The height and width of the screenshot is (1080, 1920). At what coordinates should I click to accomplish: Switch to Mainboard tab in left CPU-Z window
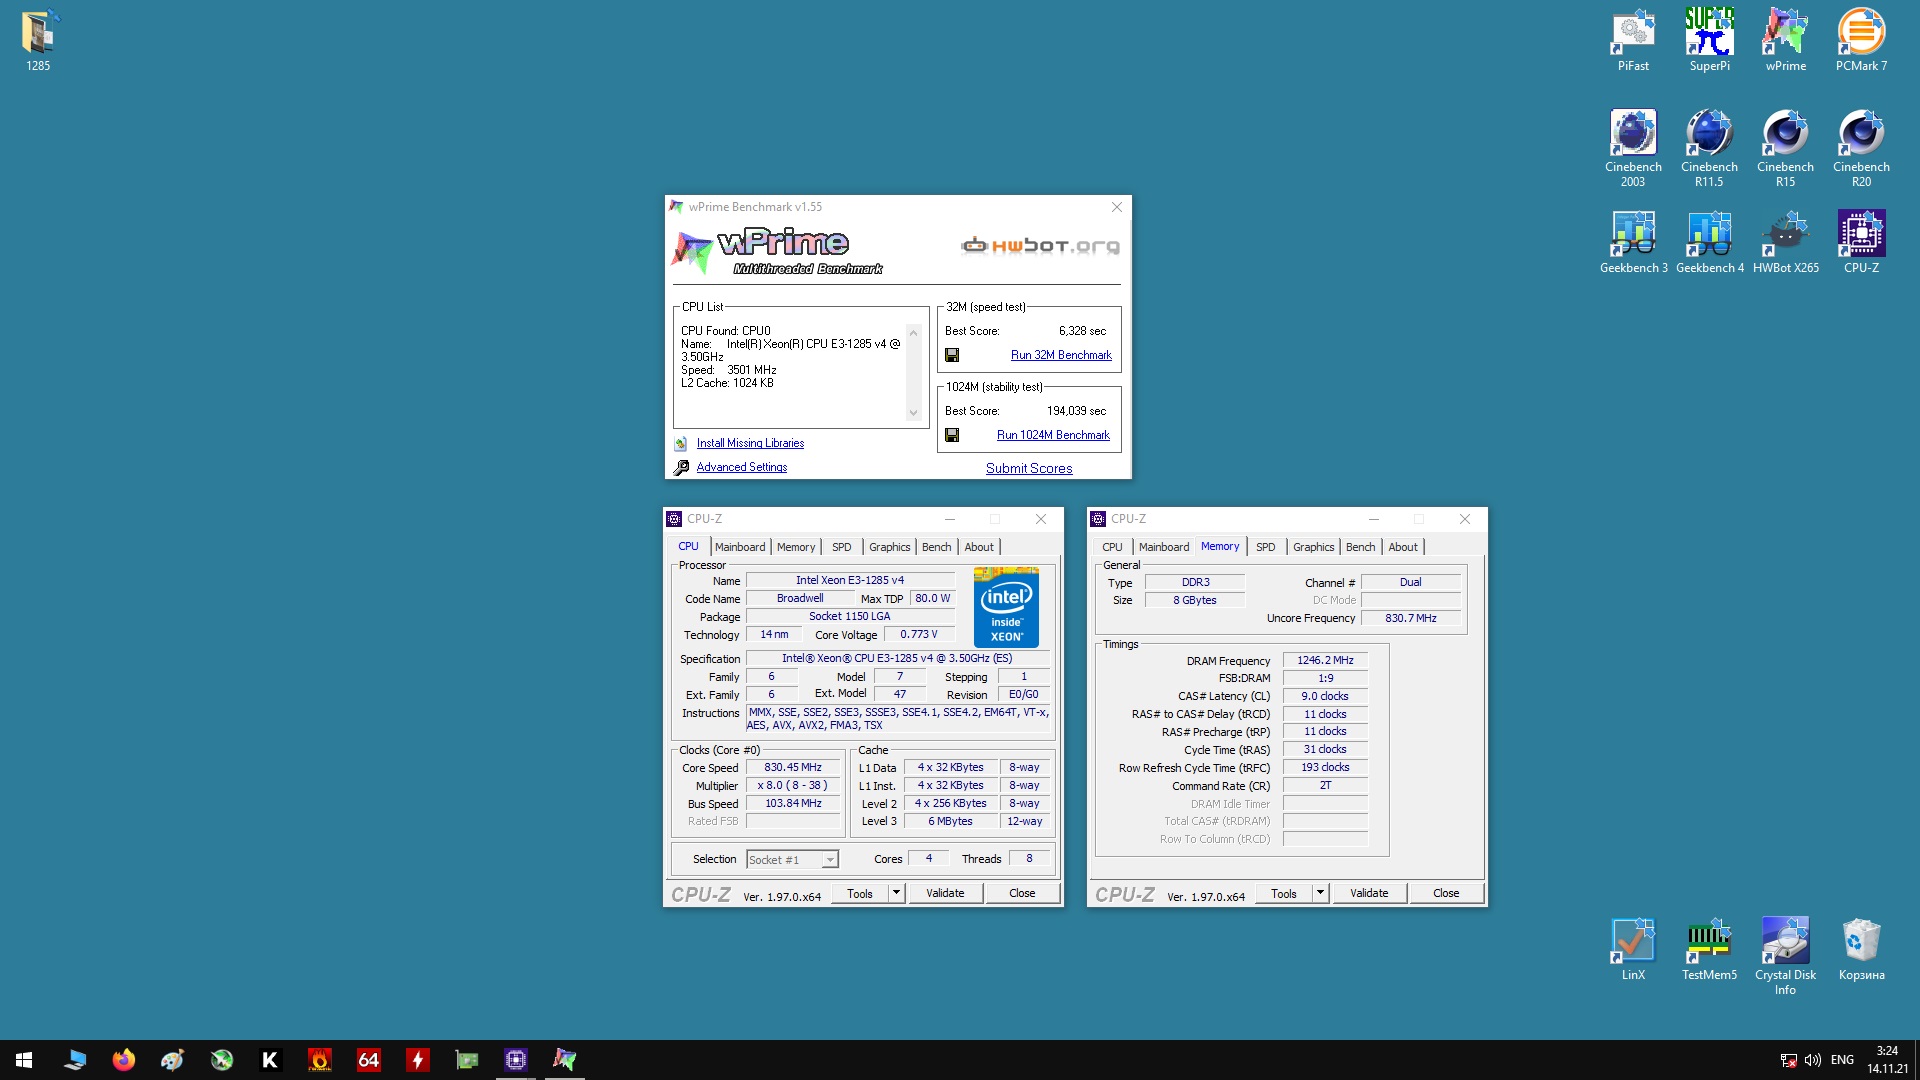coord(740,547)
